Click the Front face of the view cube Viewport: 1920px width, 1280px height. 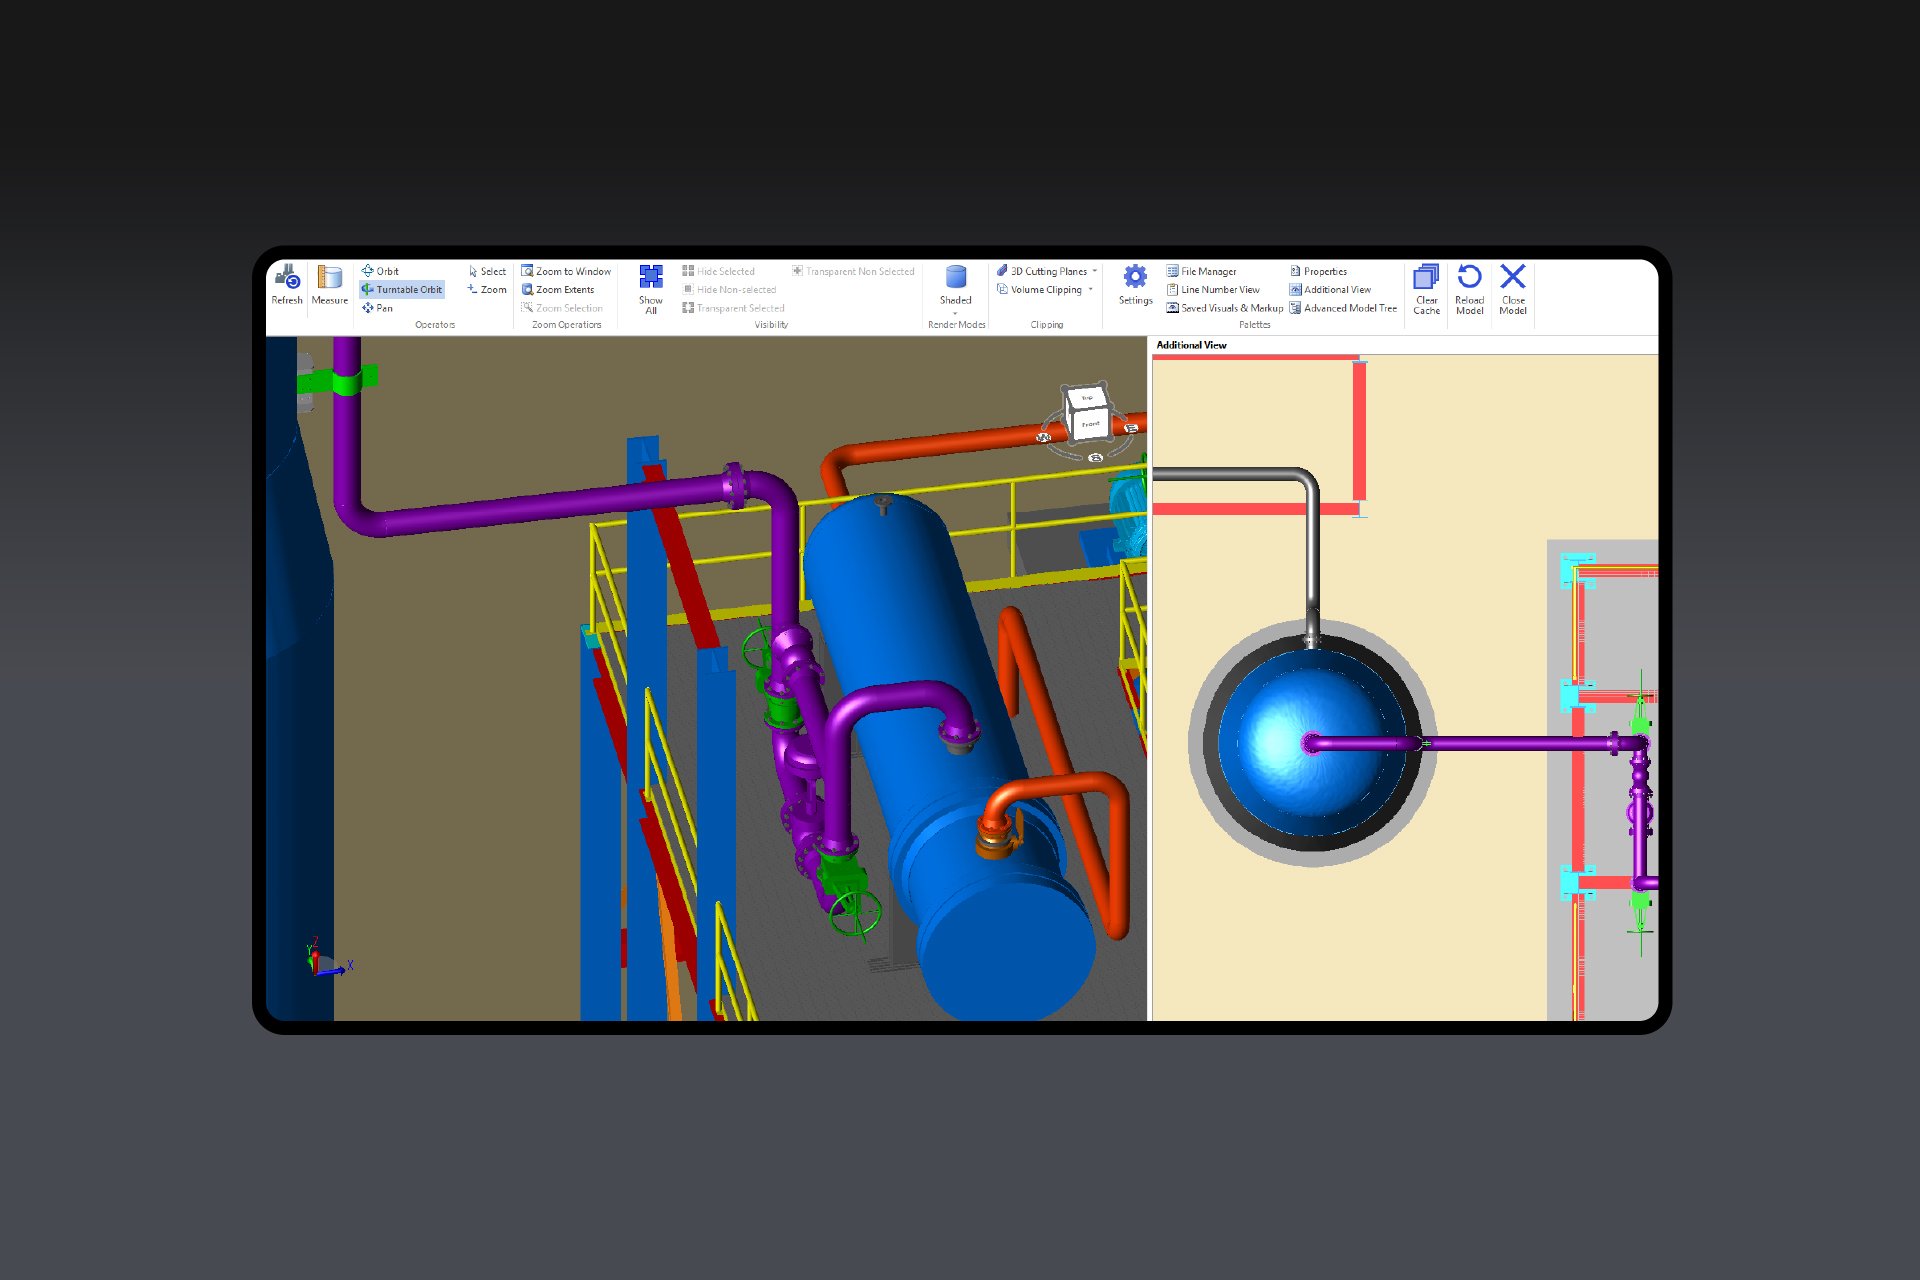tap(1090, 425)
